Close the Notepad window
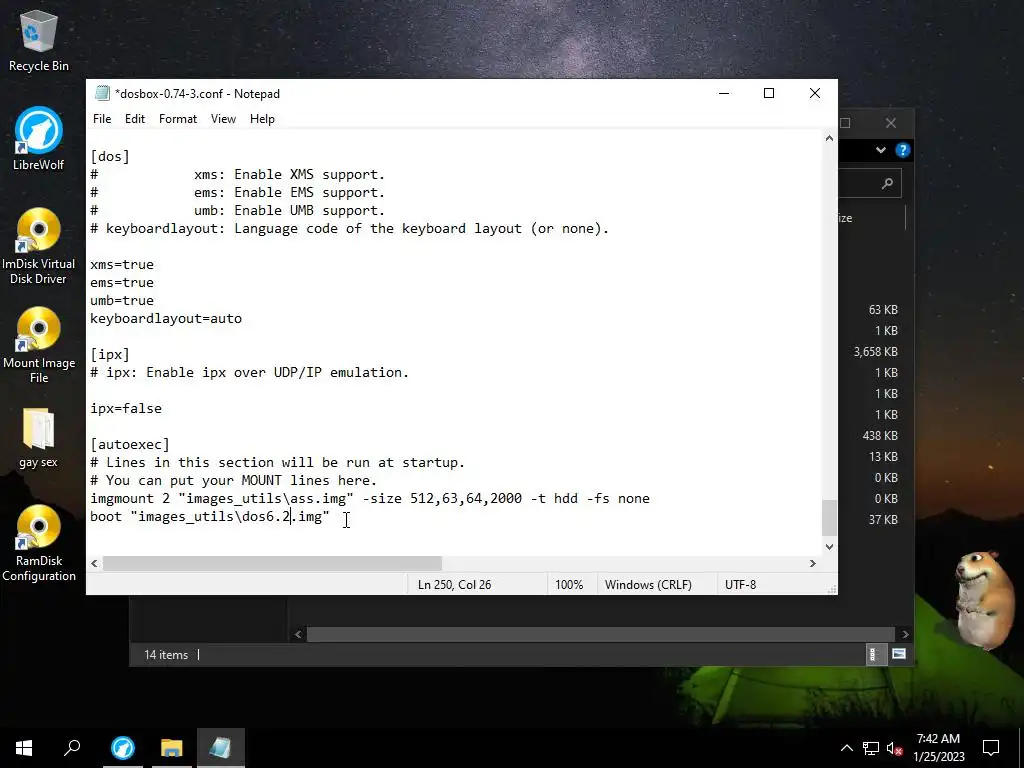1024x768 pixels. tap(815, 93)
